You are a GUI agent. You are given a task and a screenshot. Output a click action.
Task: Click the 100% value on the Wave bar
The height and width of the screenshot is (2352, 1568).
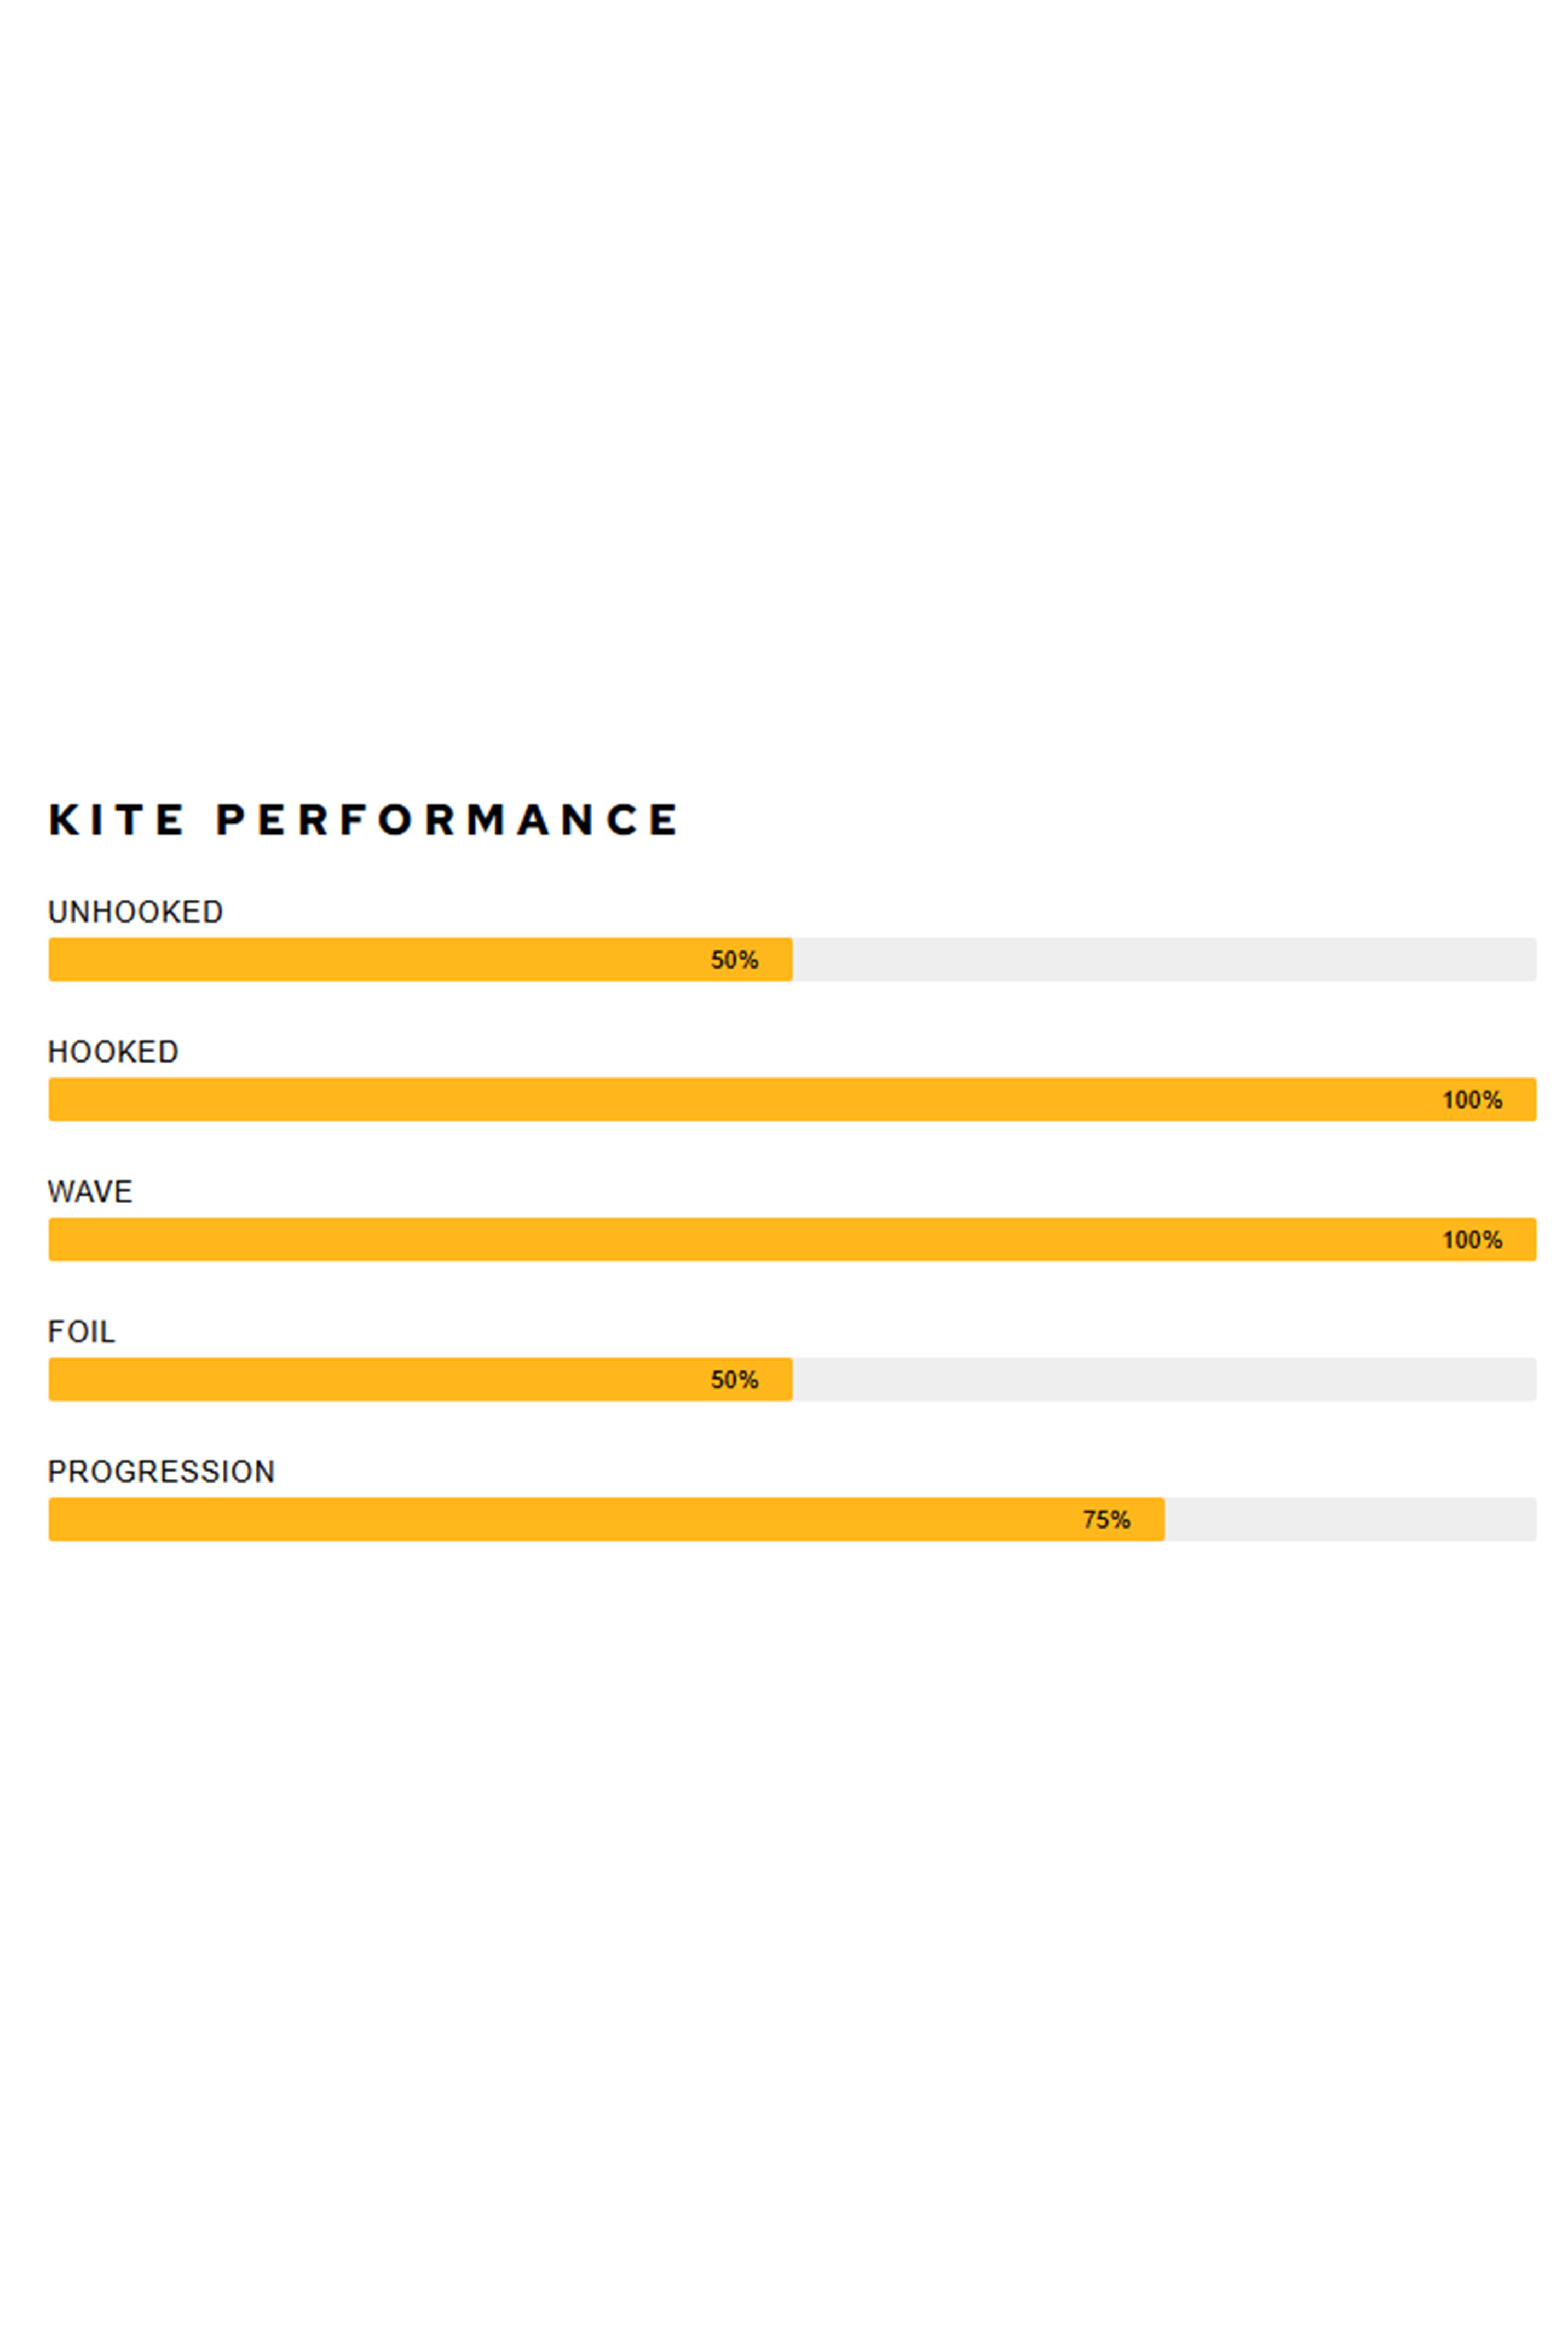1472,1240
